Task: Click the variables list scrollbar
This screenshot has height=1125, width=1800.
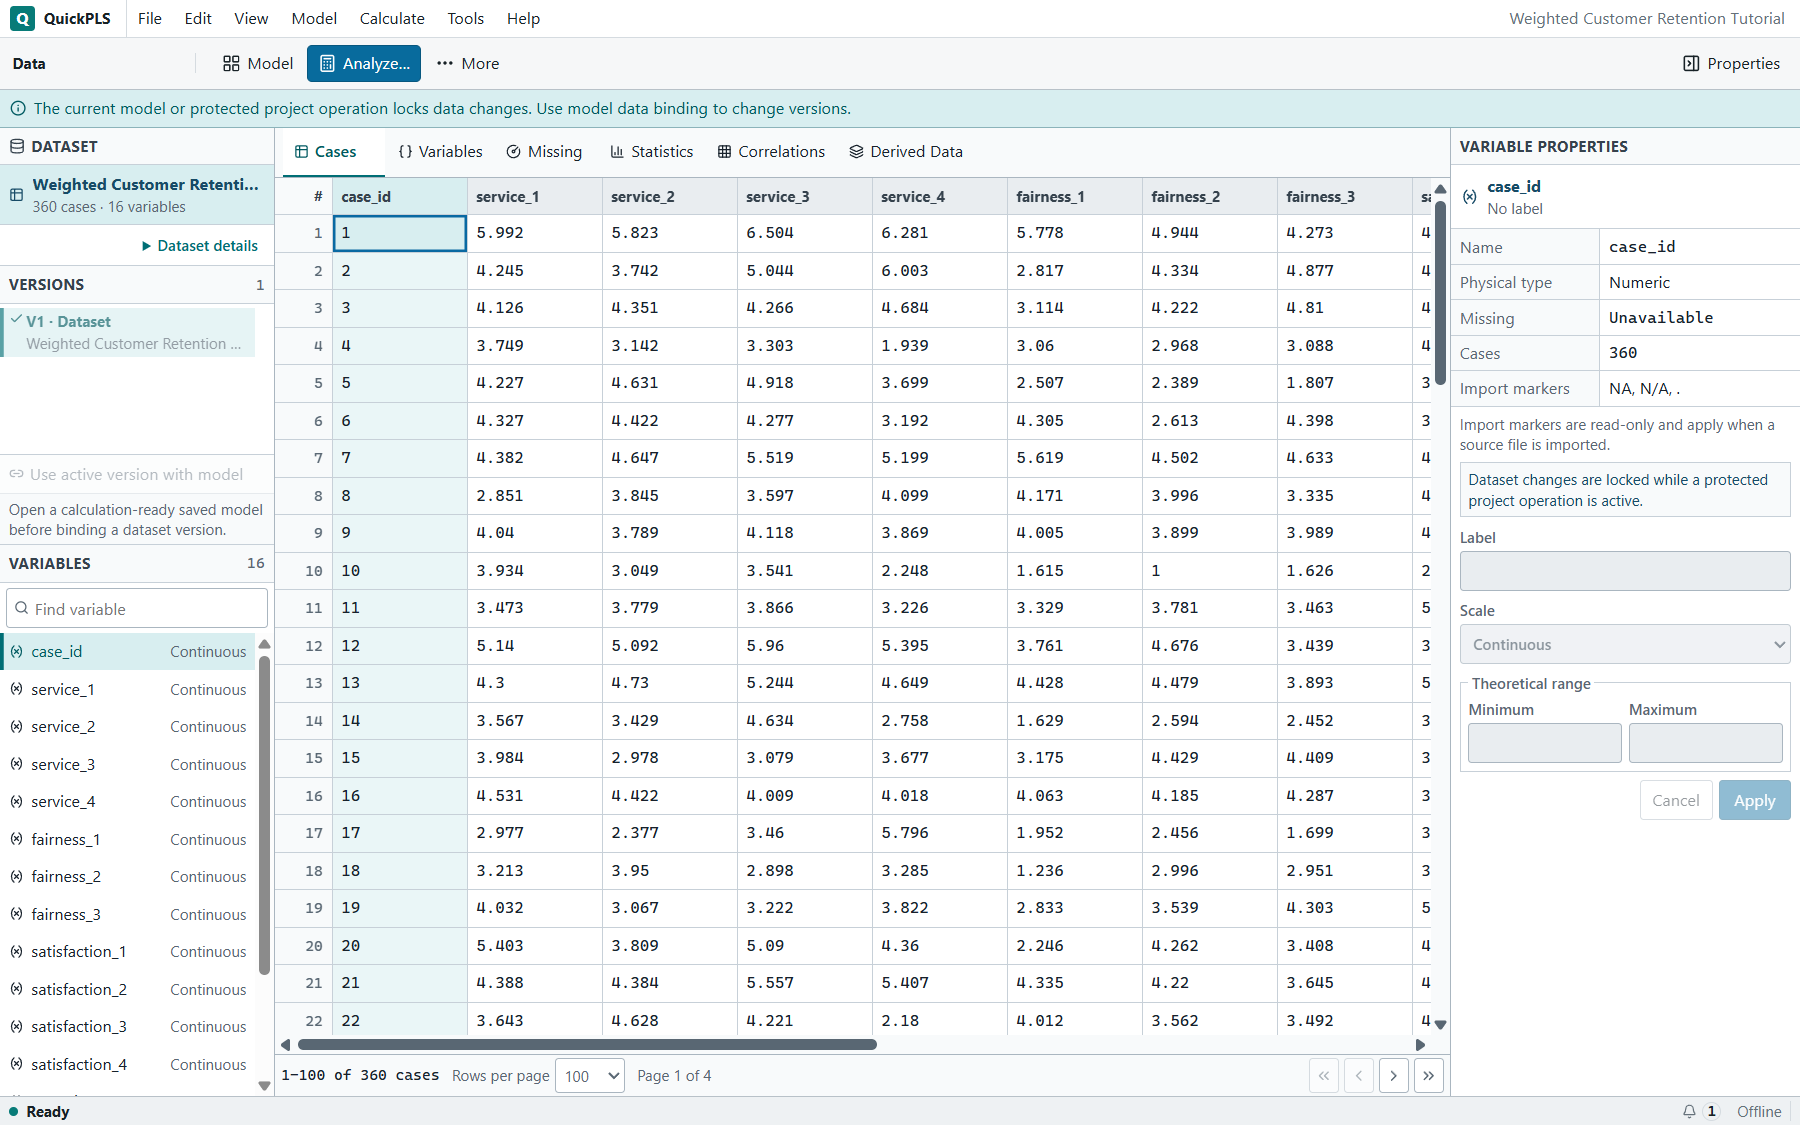Action: tap(264, 814)
